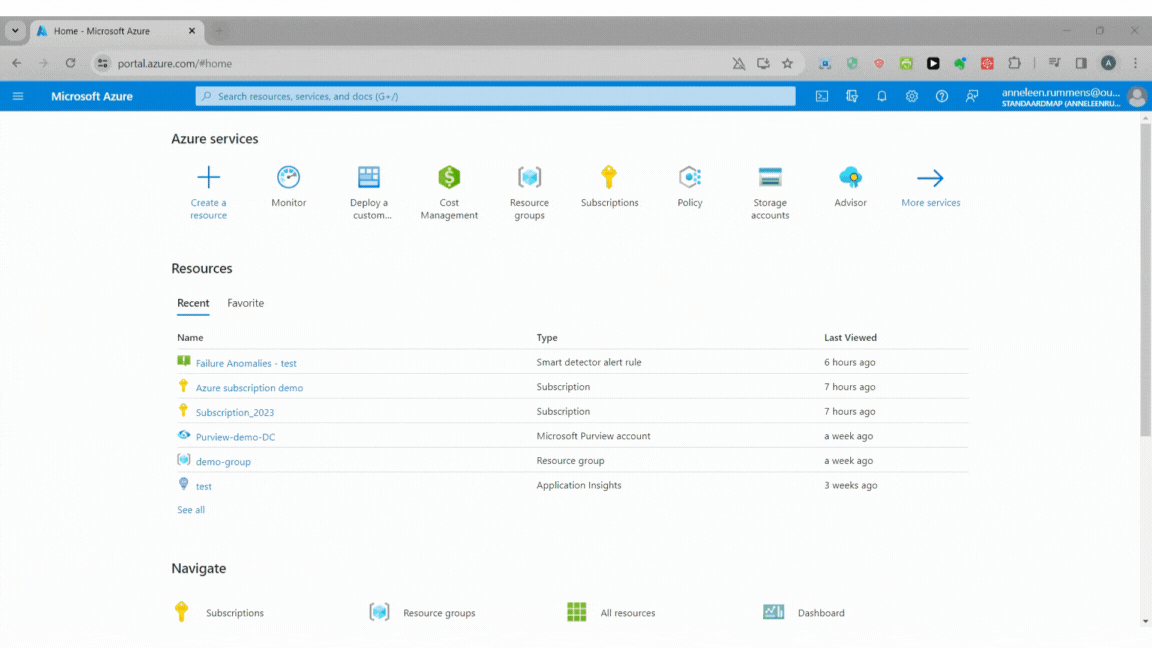The image size is (1152, 648).
Task: Open Resource groups in Azure services
Action: pyautogui.click(x=529, y=192)
